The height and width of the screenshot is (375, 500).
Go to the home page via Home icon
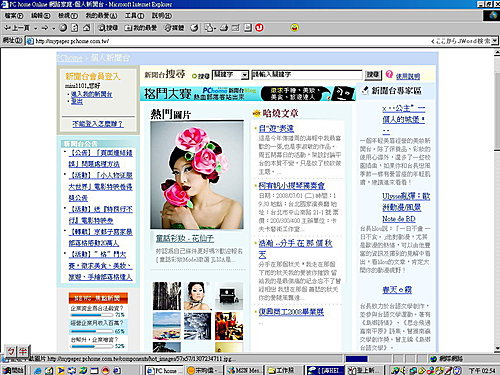tap(86, 28)
